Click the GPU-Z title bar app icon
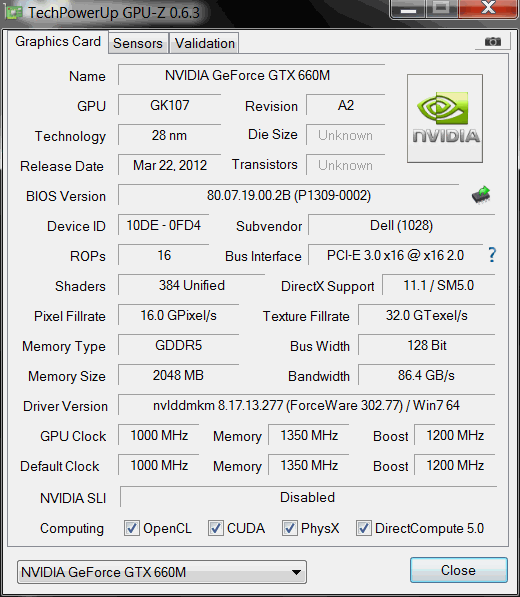 [14, 13]
